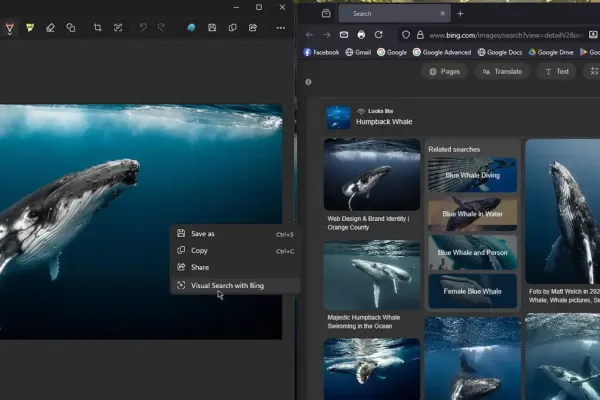600x400 pixels.
Task: Click the Humpback Whale result label
Action: (384, 122)
